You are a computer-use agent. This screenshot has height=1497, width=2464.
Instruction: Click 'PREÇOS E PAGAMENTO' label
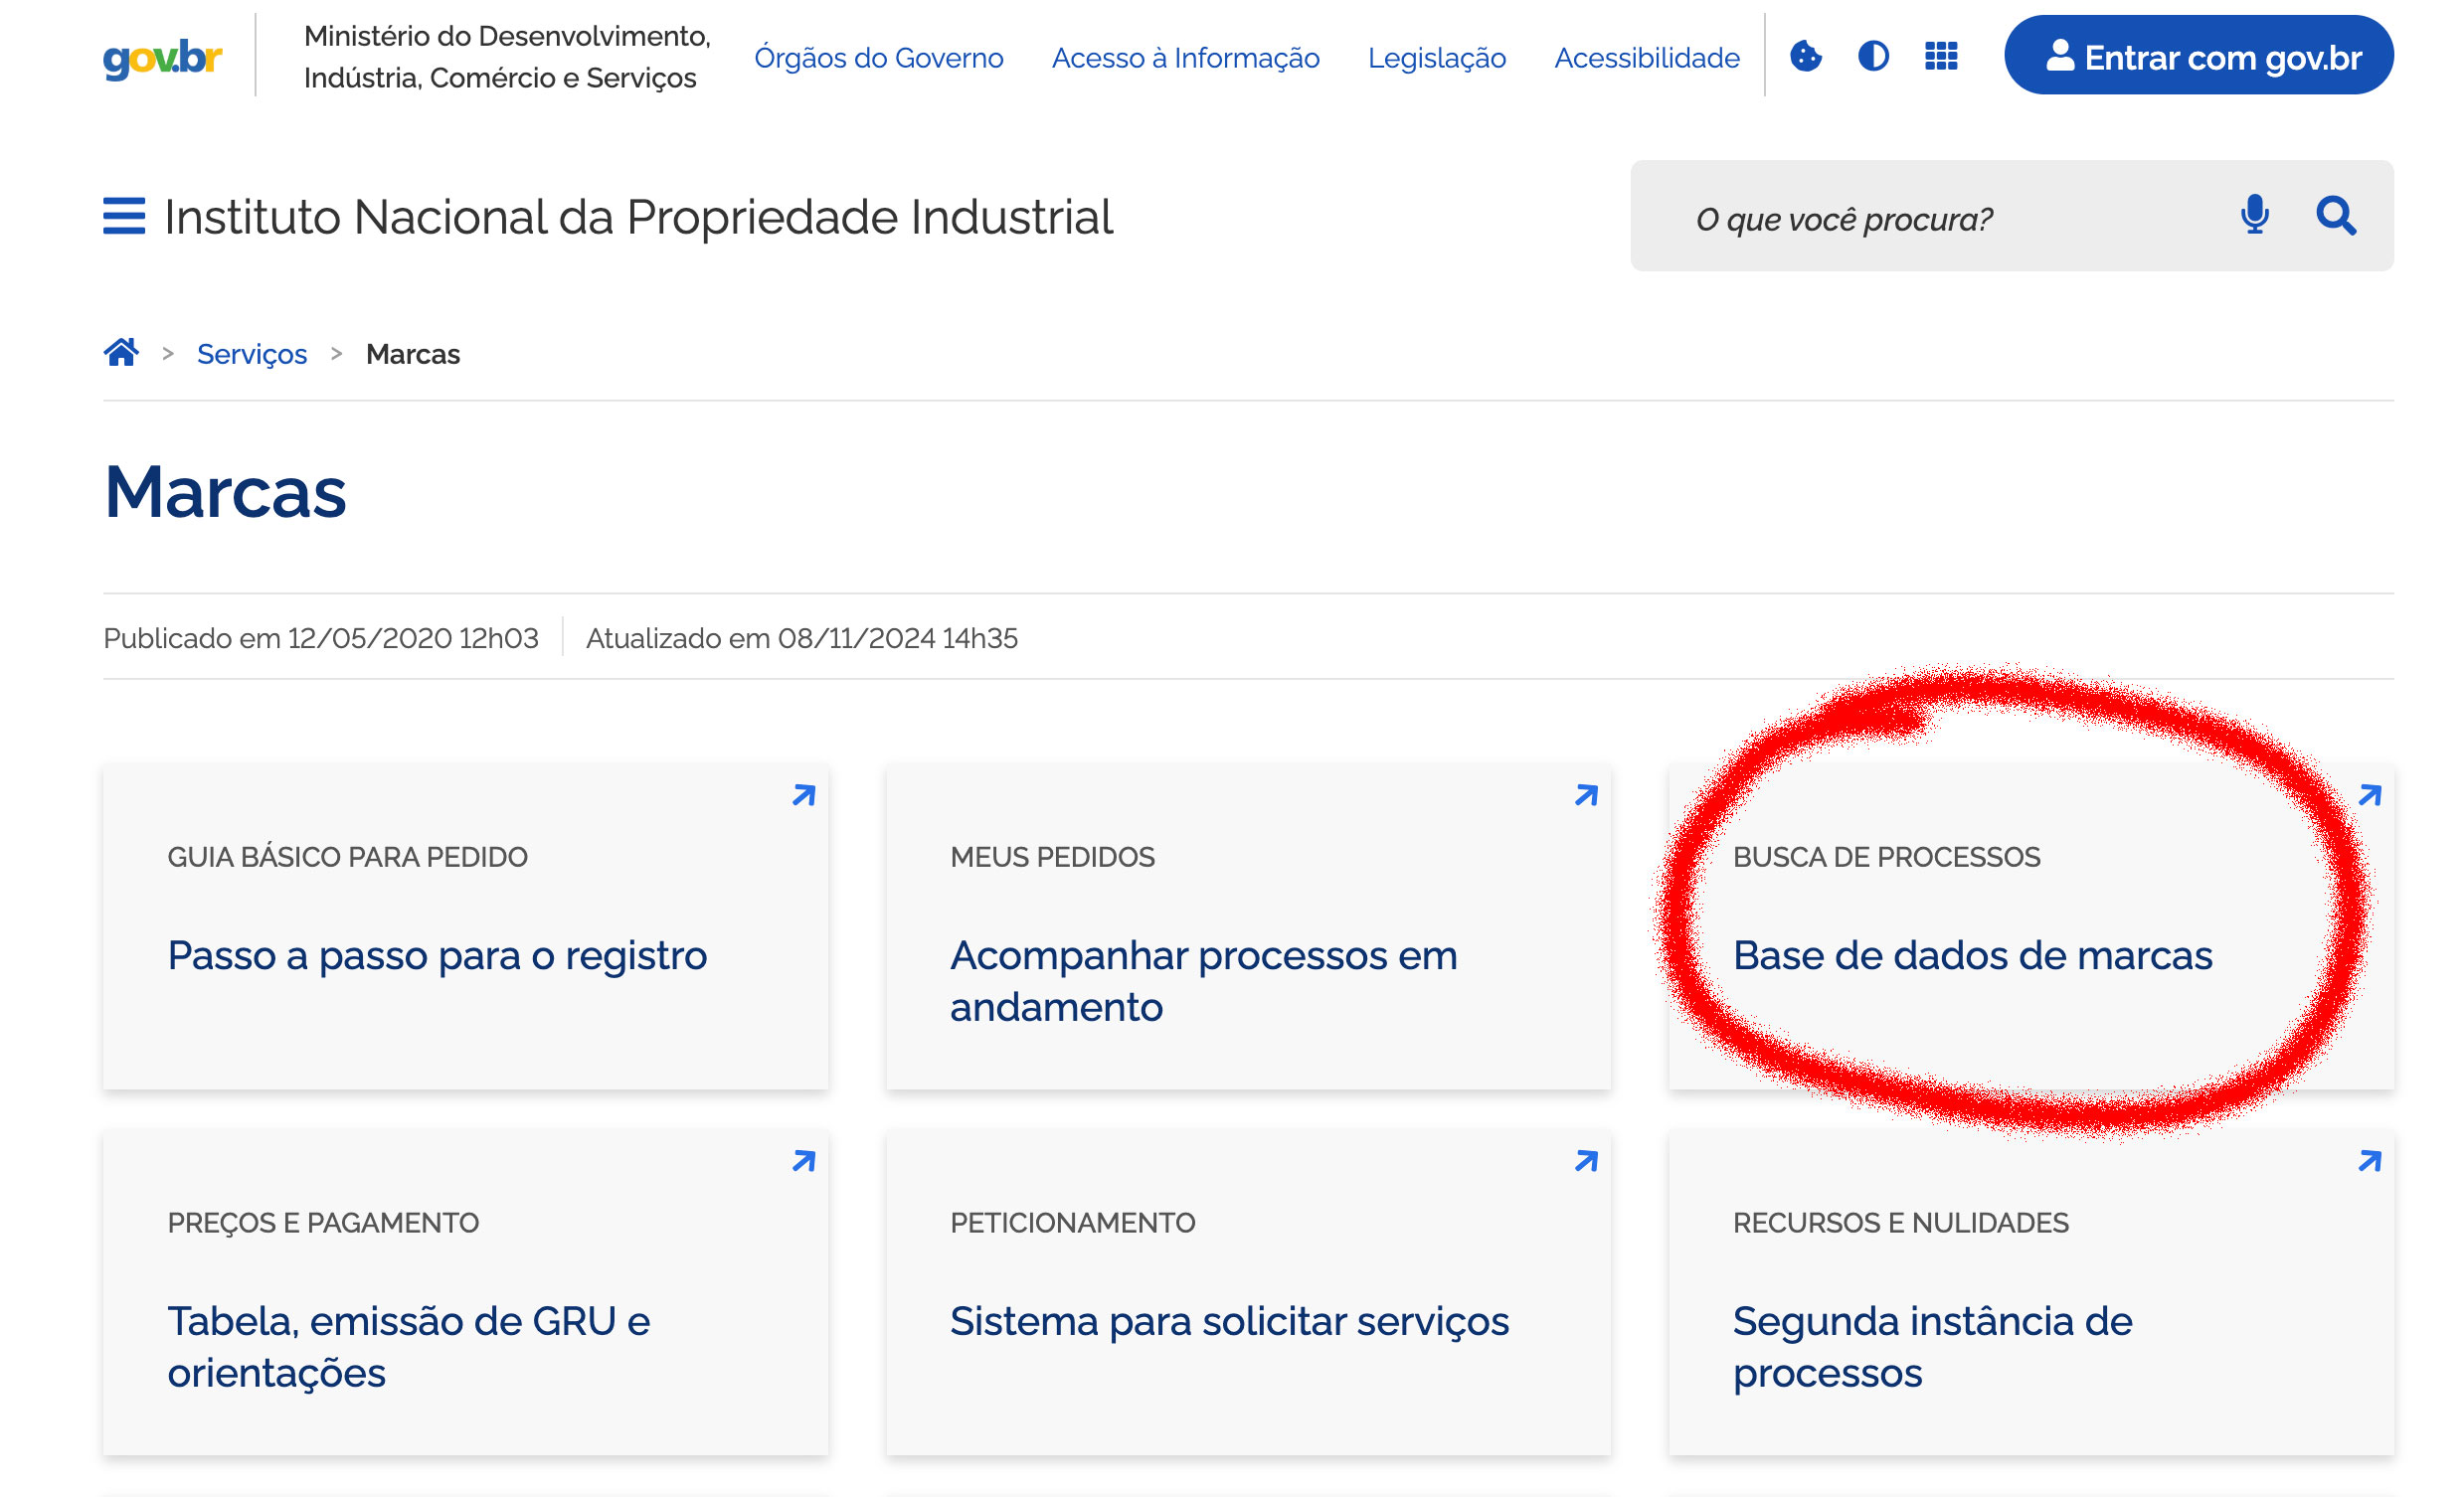tap(323, 1223)
